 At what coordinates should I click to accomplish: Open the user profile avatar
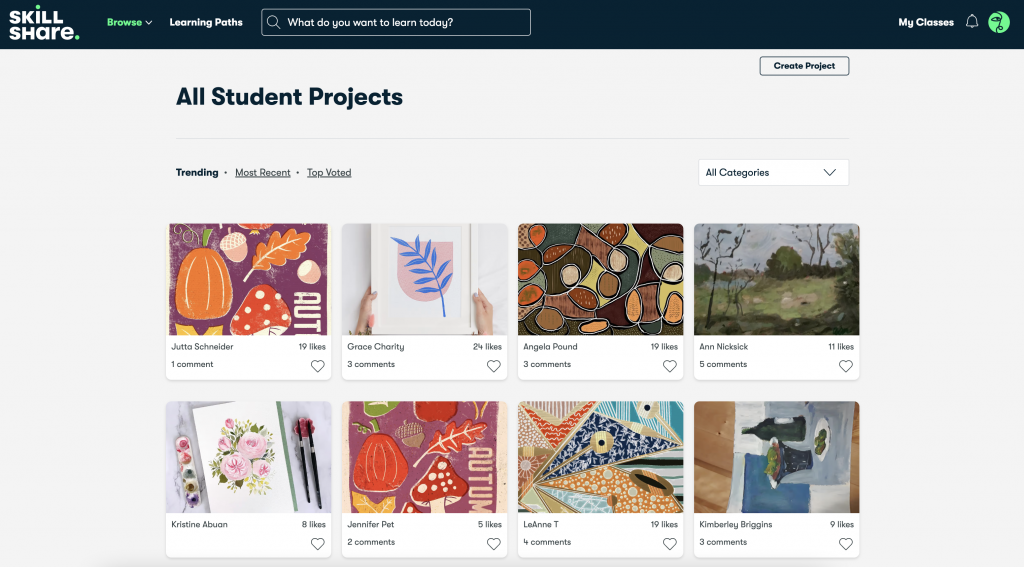[x=999, y=22]
